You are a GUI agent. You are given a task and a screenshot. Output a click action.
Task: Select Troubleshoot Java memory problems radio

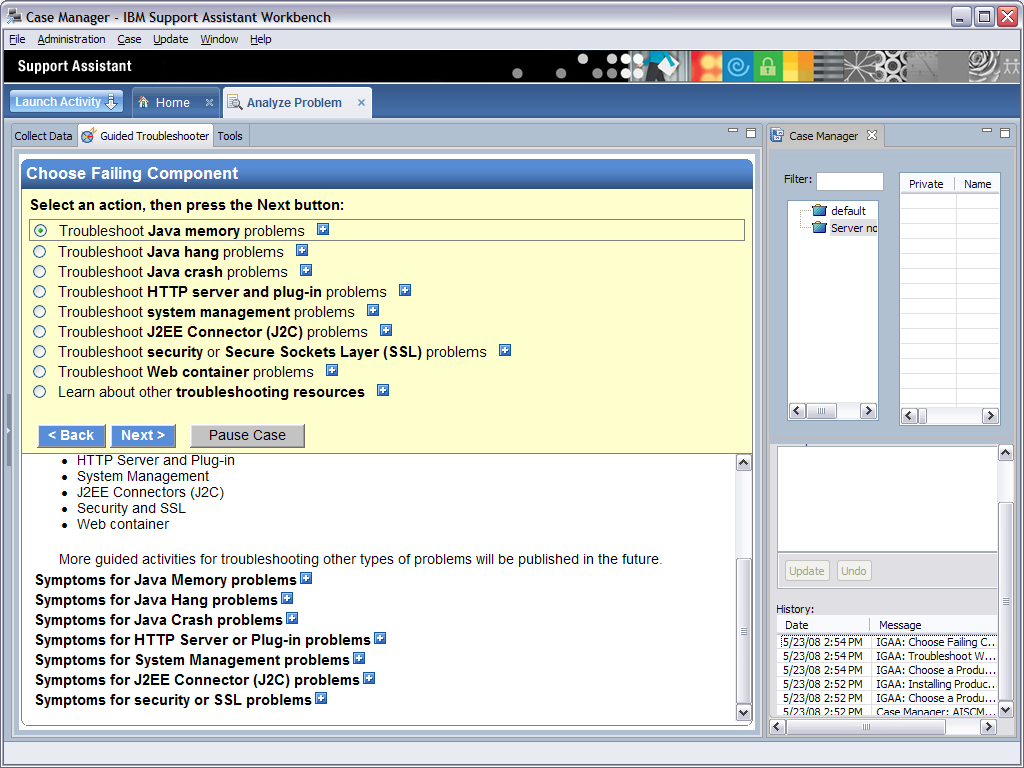point(40,231)
